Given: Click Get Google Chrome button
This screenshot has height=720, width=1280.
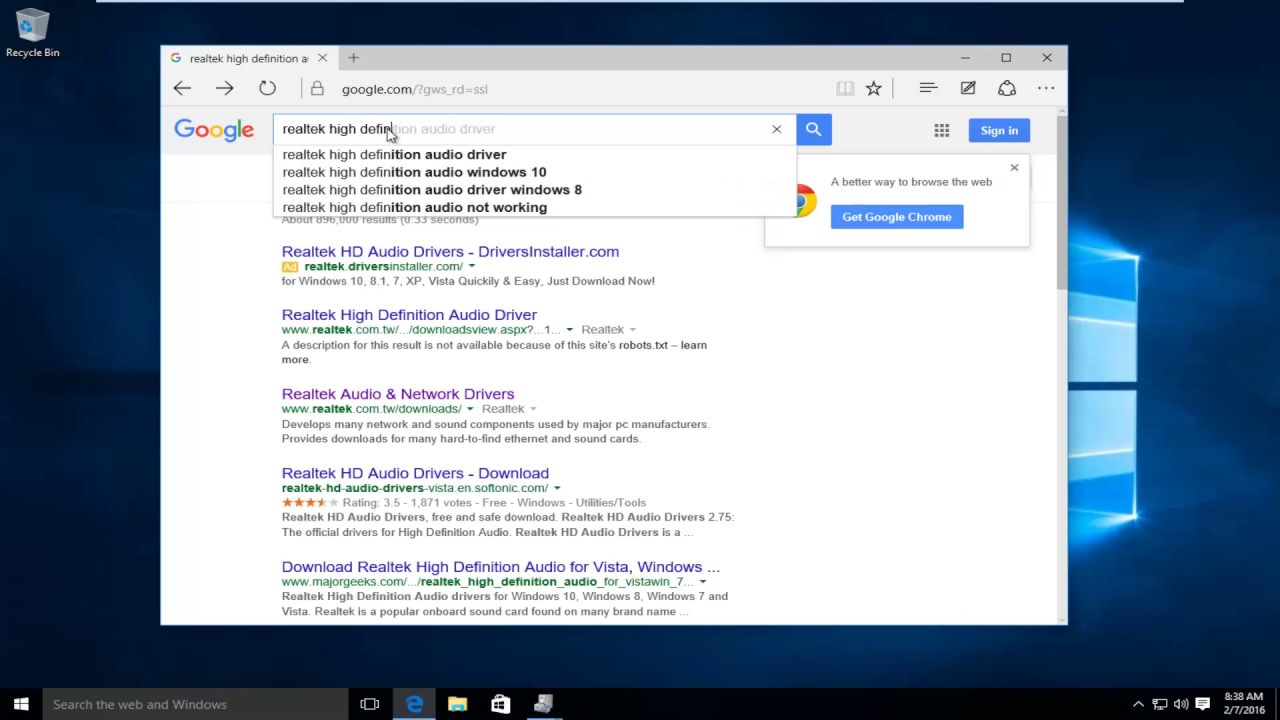Looking at the screenshot, I should pos(896,217).
